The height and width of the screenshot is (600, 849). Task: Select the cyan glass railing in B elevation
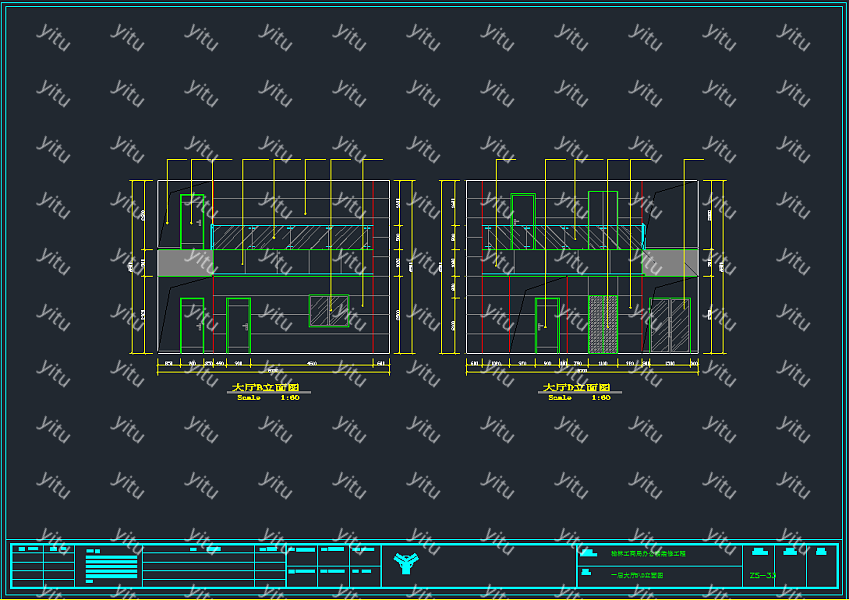291,237
